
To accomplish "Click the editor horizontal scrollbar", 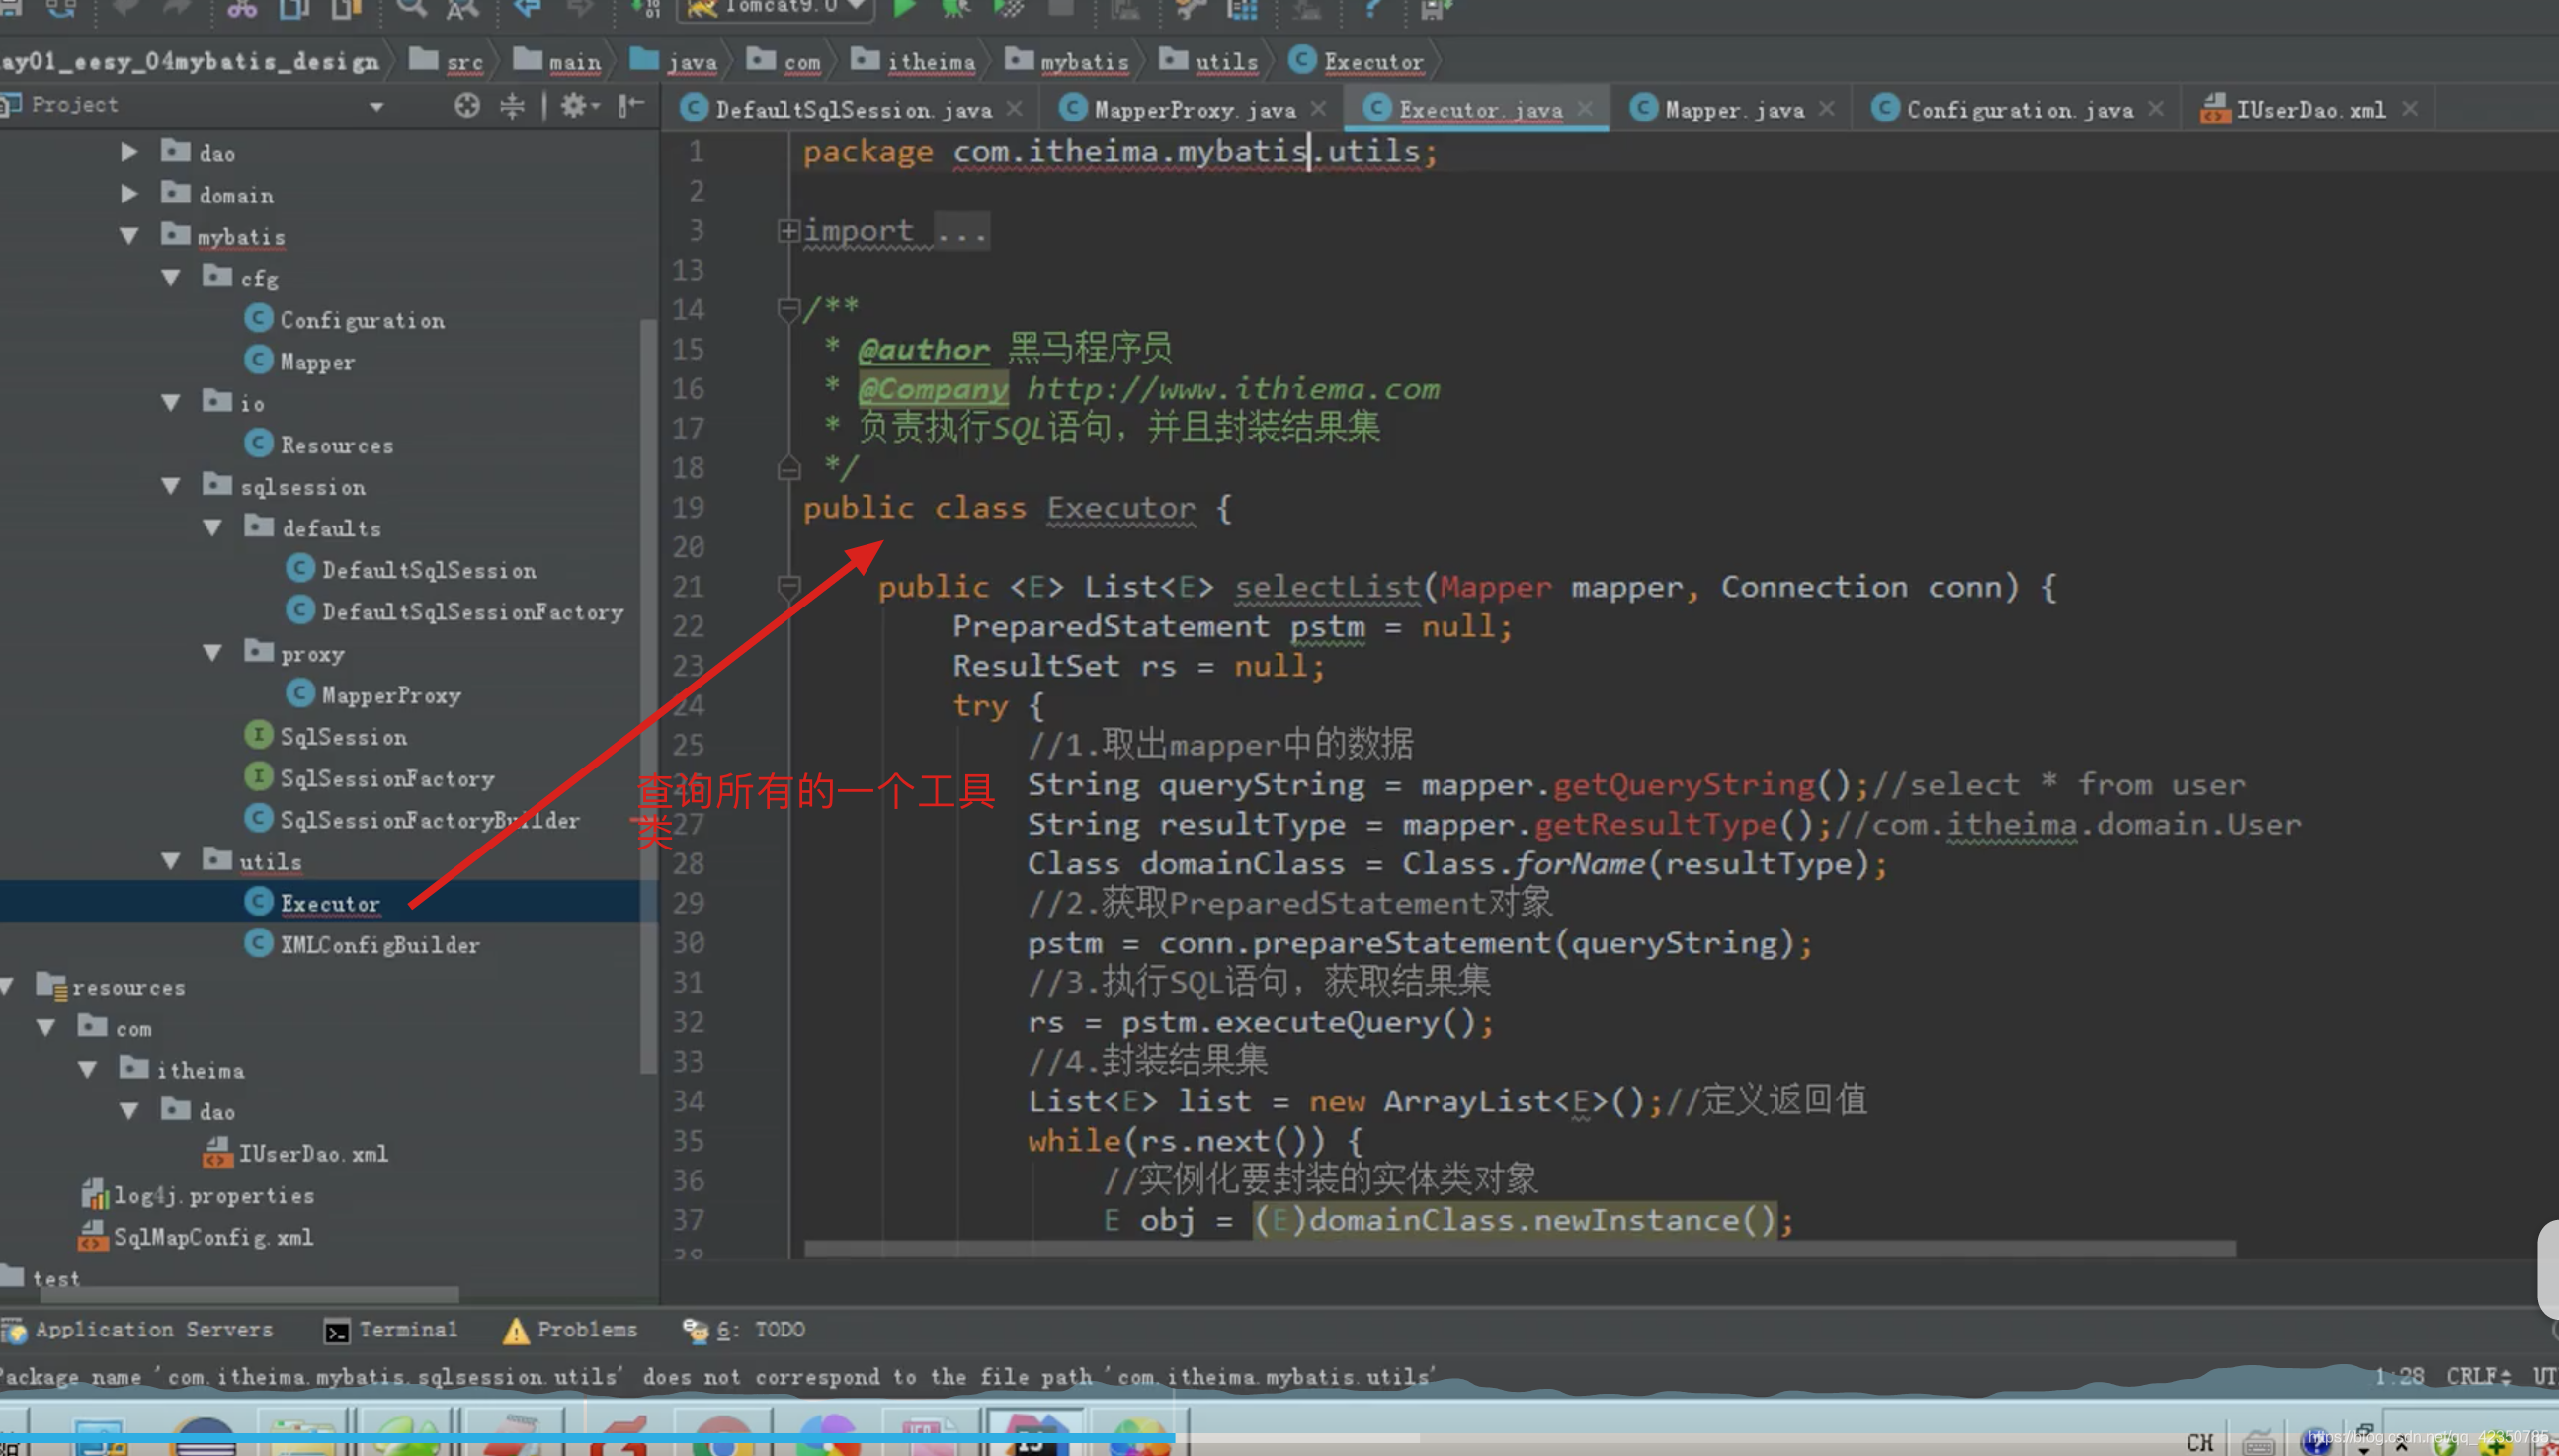I will tap(1520, 1249).
